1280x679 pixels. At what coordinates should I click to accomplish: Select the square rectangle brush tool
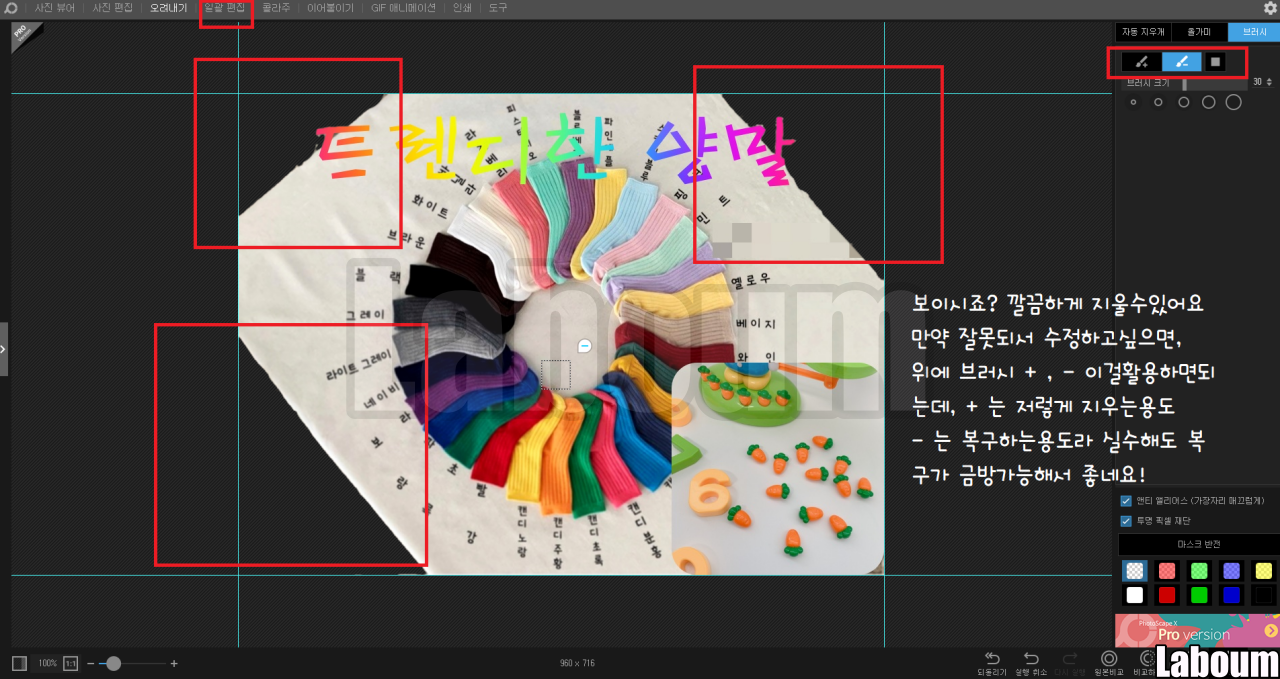tap(1215, 62)
